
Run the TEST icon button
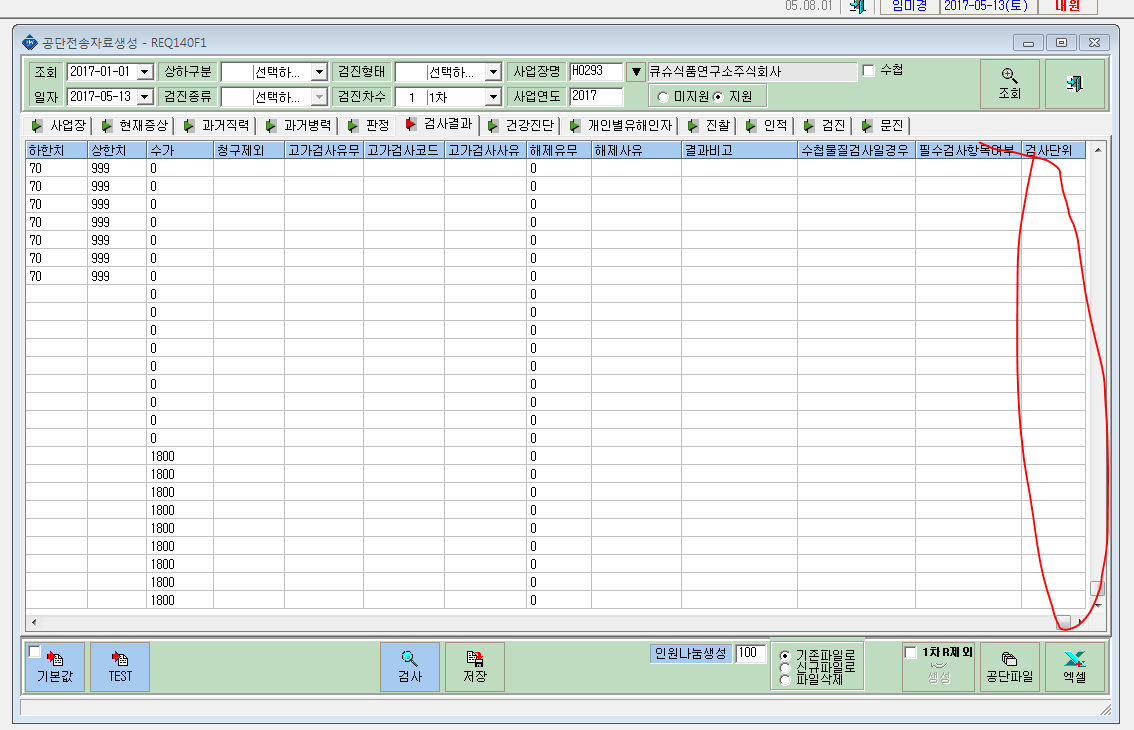(x=120, y=666)
